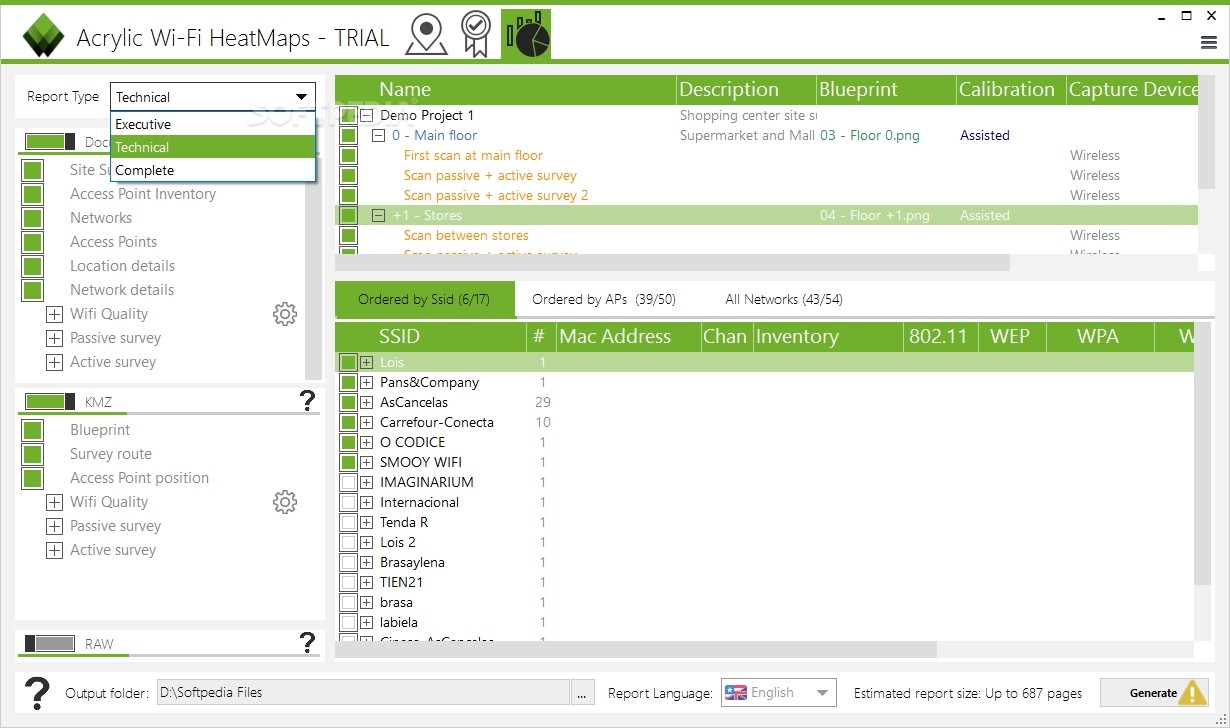Expand Passive survey in KMZ section

click(54, 526)
